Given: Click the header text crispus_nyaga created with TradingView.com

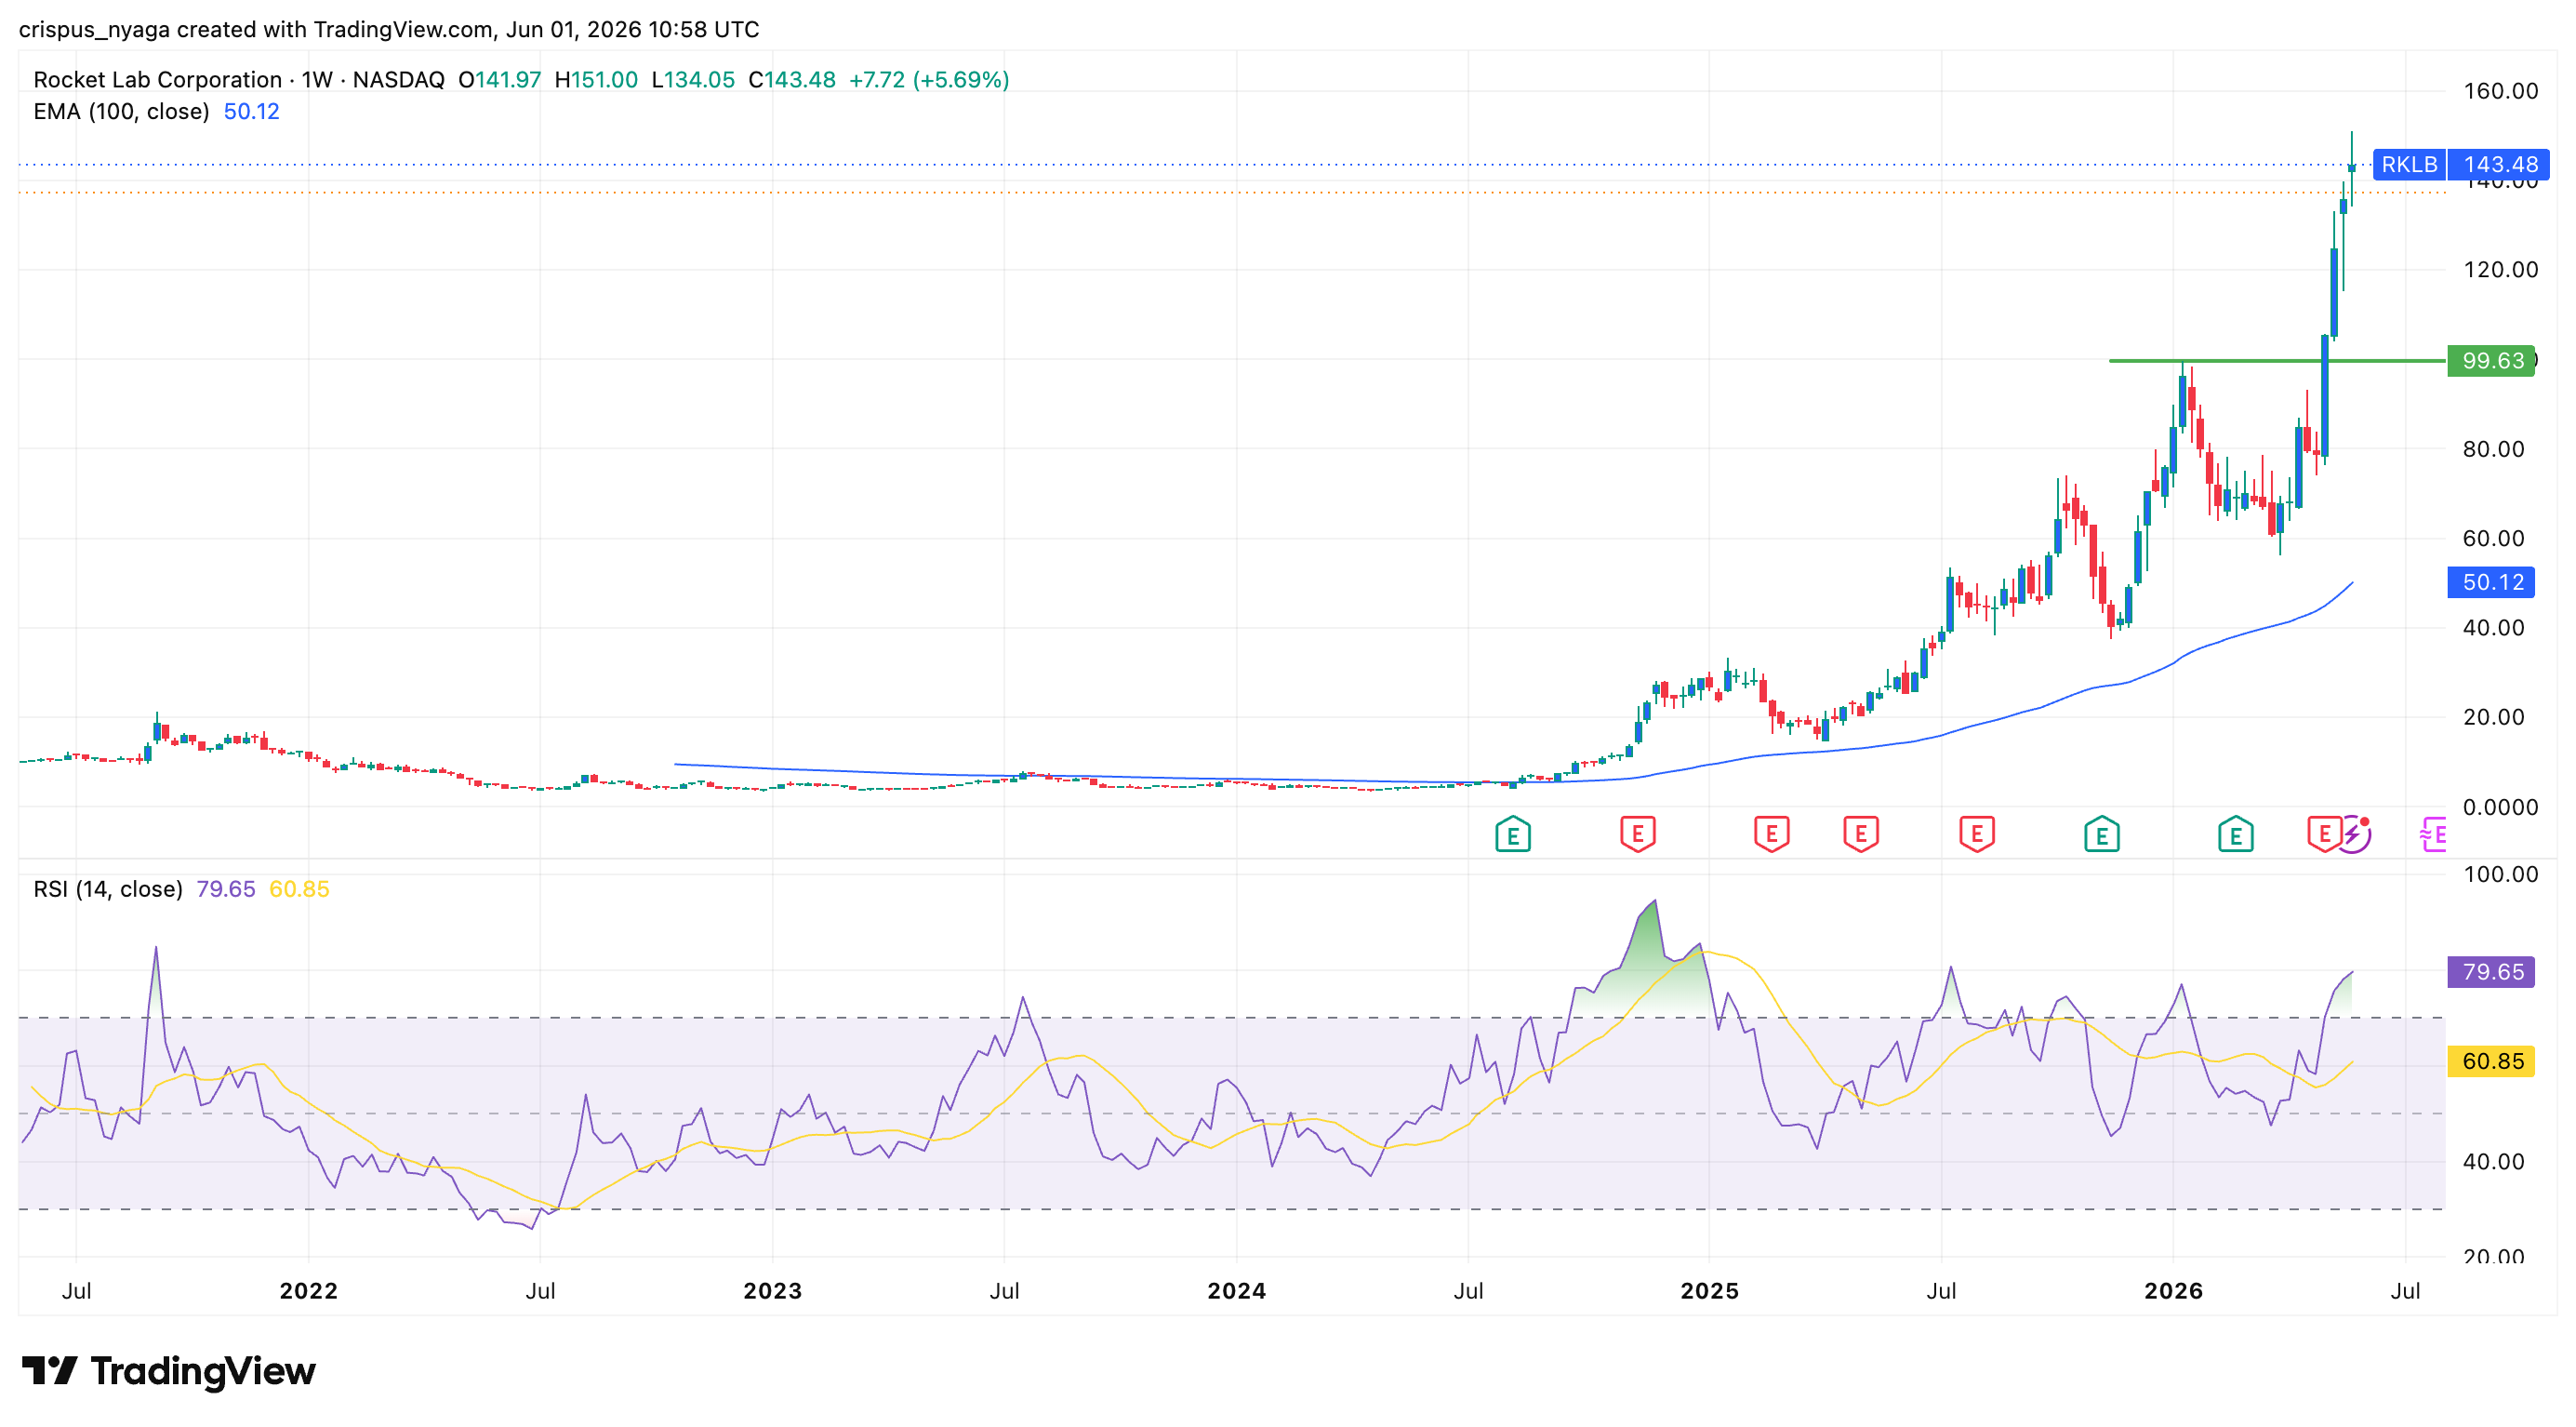Looking at the screenshot, I should pos(255,30).
